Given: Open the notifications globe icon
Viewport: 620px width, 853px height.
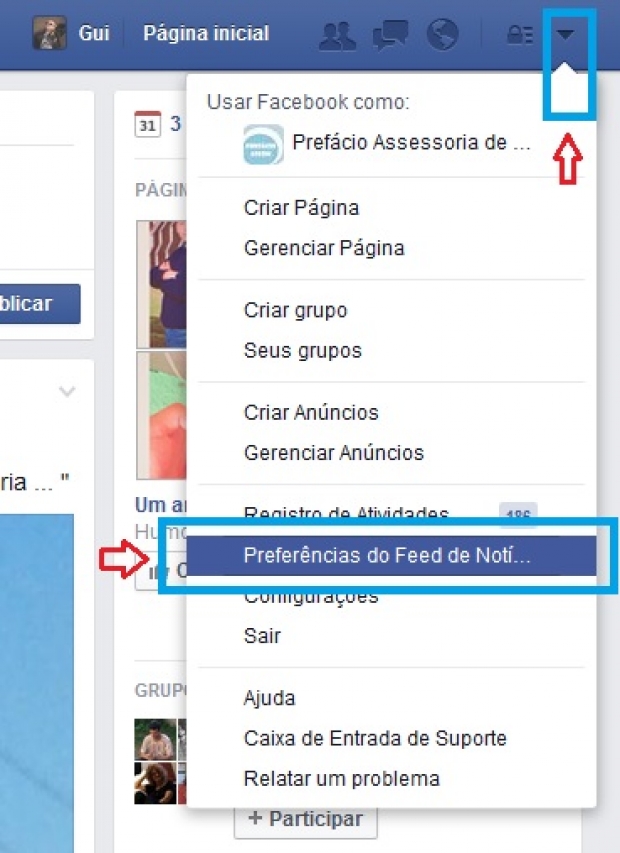Looking at the screenshot, I should 442,35.
